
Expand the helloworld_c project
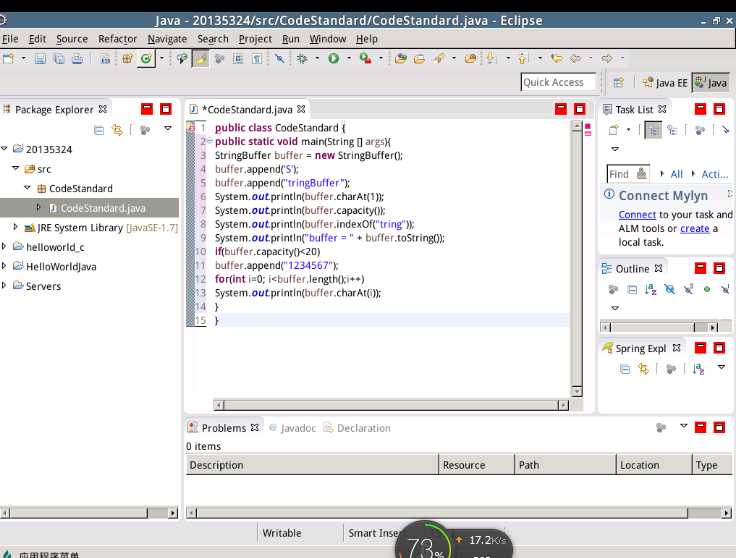tap(4, 246)
